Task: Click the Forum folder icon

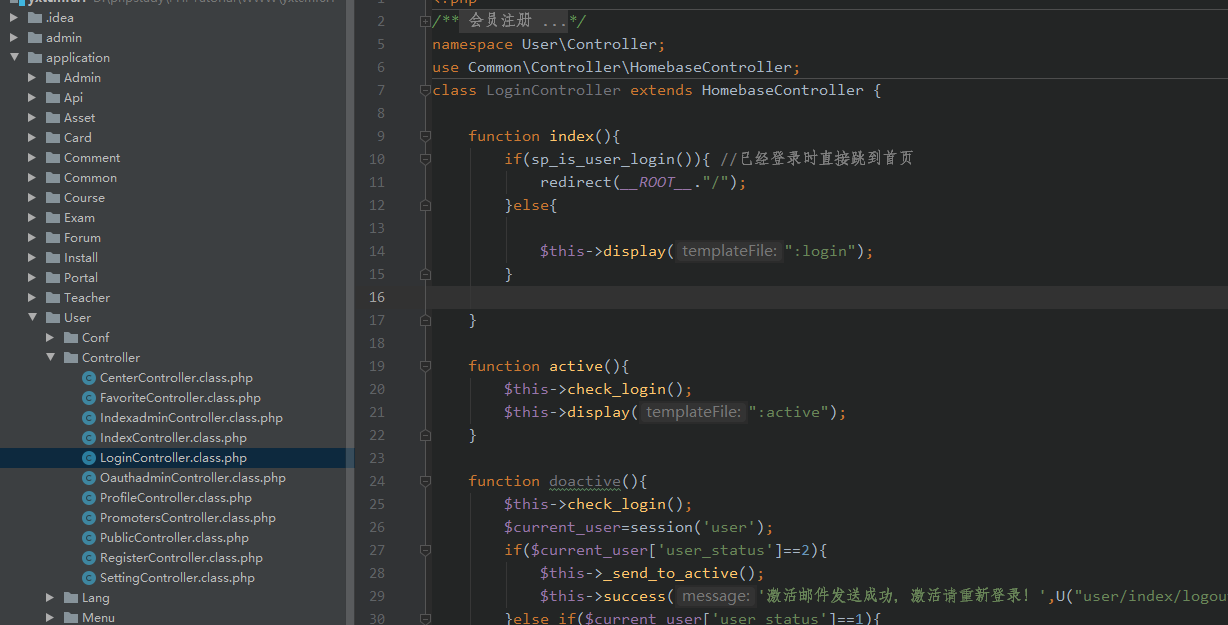Action: (x=53, y=238)
